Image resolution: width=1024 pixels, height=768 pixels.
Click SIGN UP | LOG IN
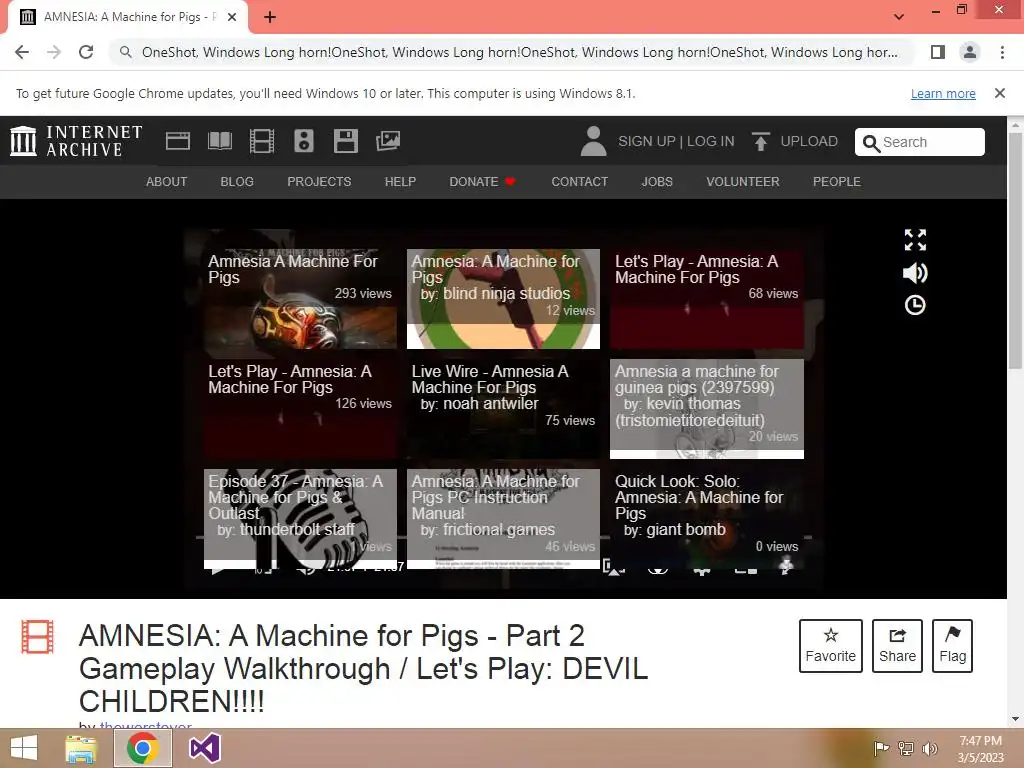pyautogui.click(x=676, y=141)
